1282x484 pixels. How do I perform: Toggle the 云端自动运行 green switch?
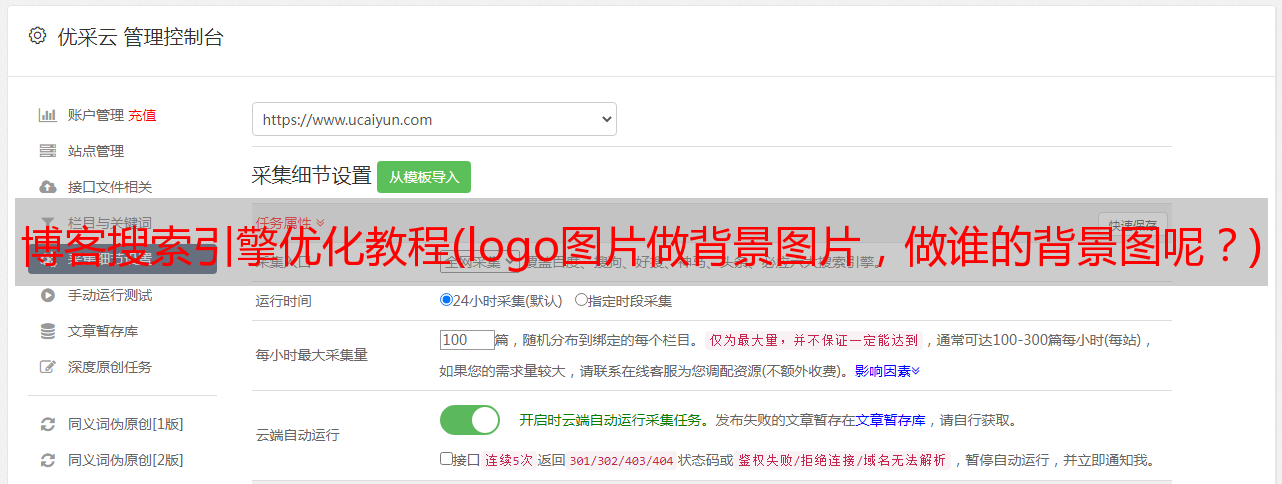(470, 420)
